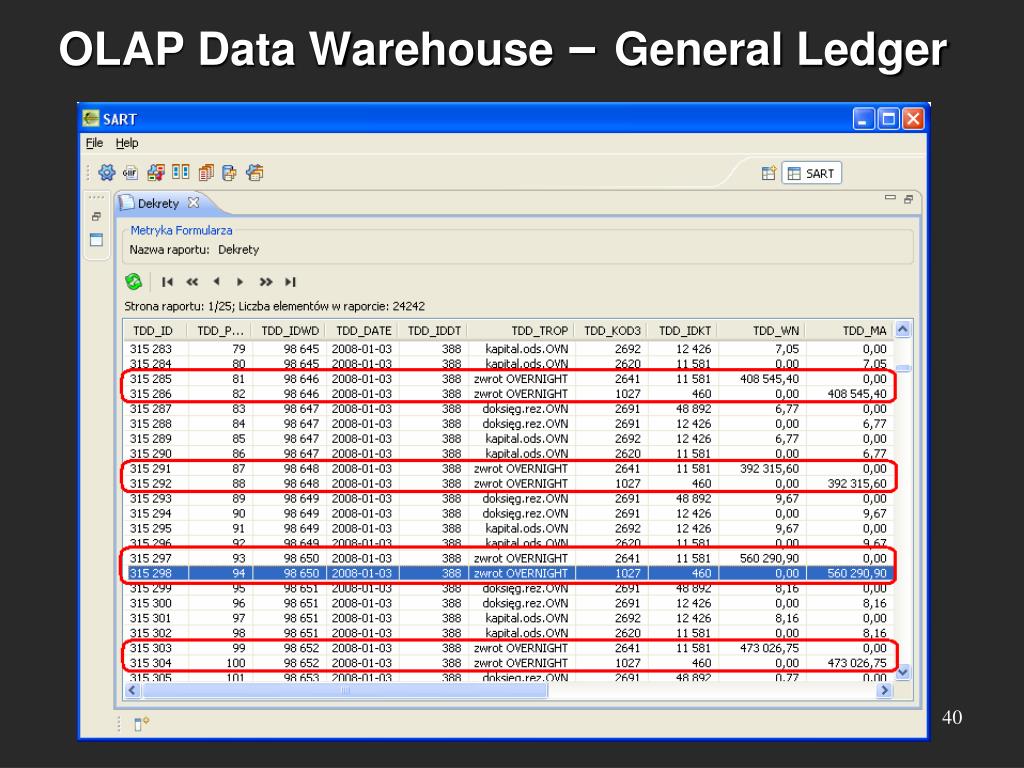
Task: Click the blue database export toolbar icon
Action: pos(229,172)
